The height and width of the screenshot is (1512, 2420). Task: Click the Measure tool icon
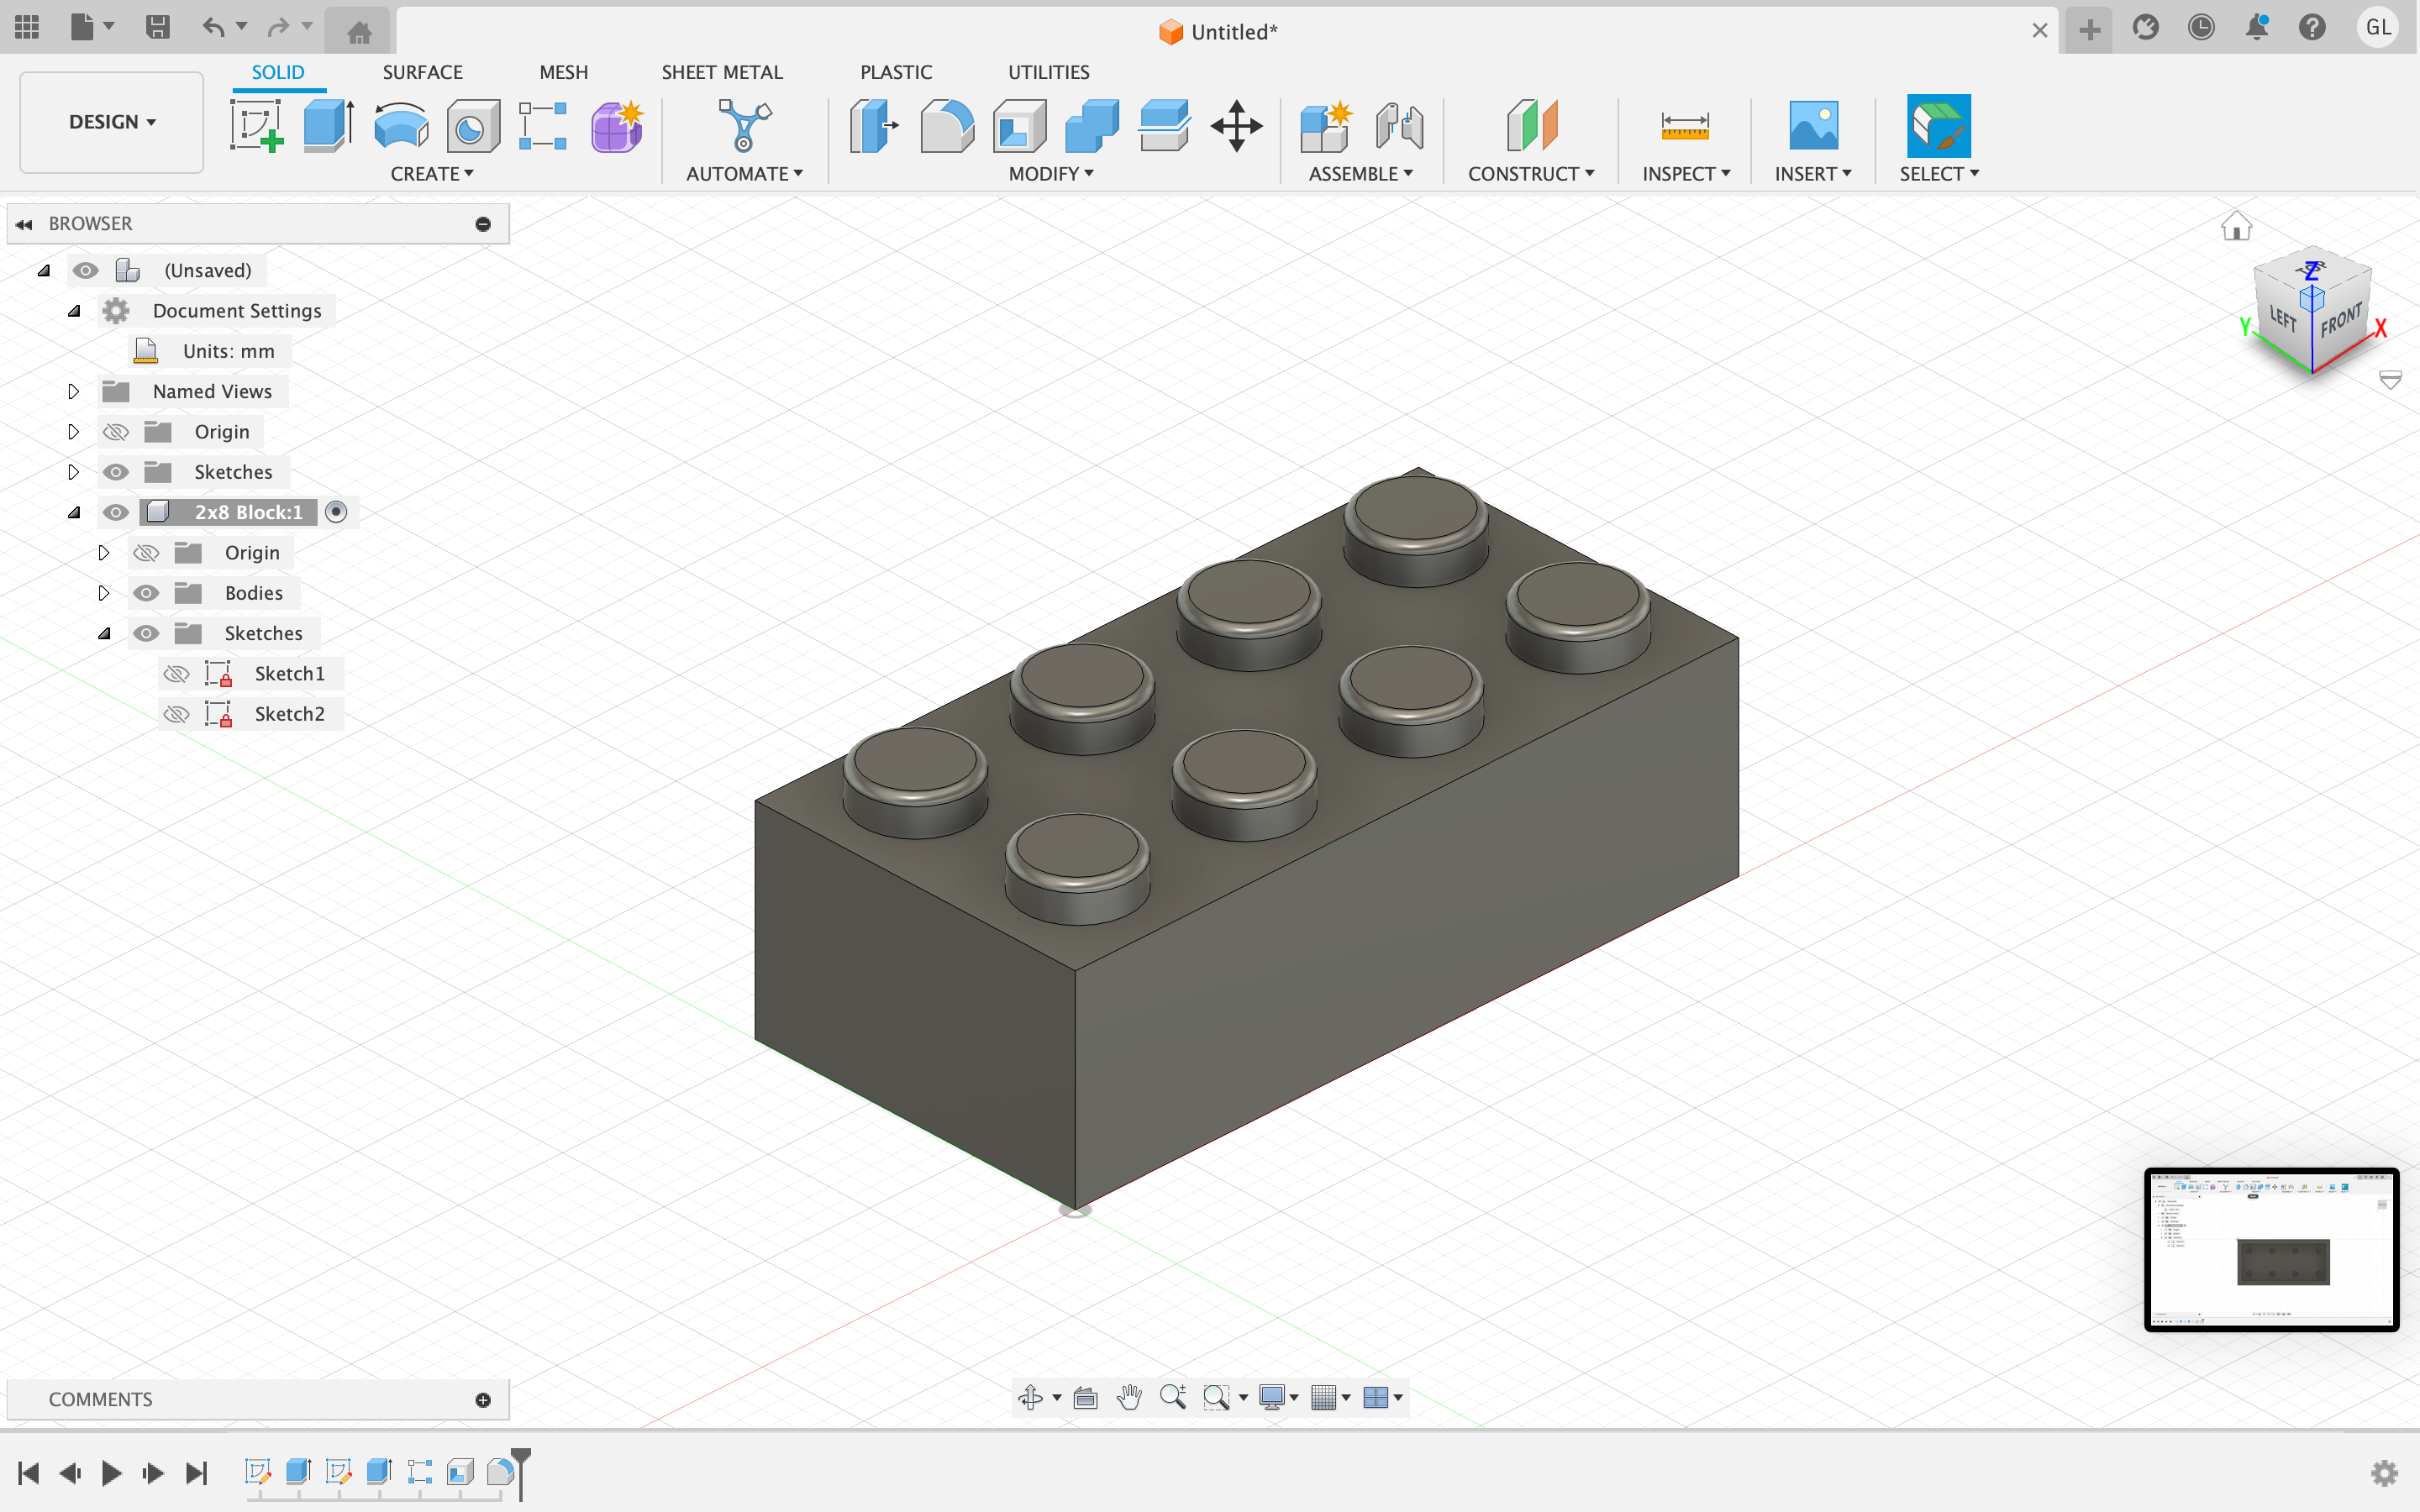[1684, 127]
